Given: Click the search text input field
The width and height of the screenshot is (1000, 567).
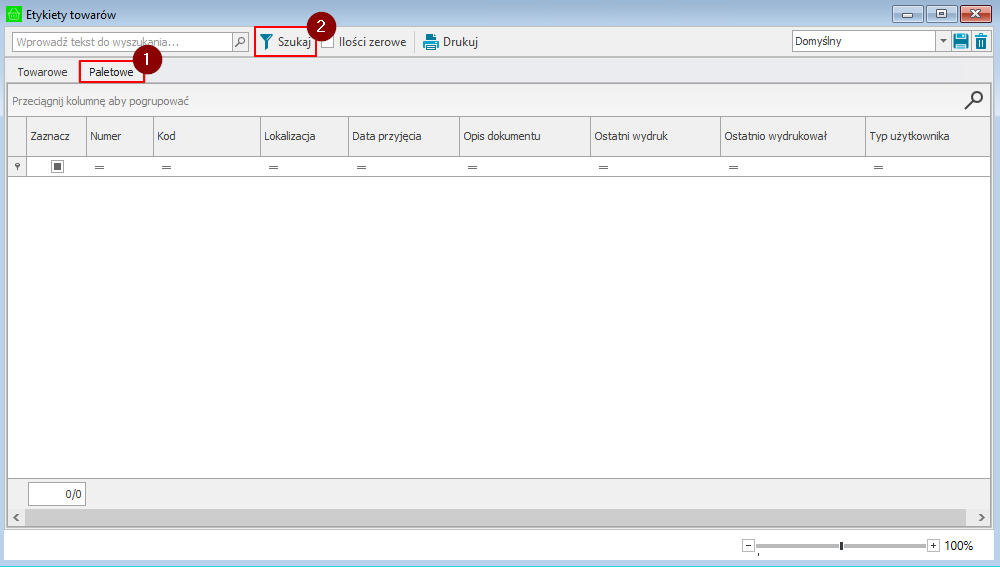Looking at the screenshot, I should click(122, 42).
